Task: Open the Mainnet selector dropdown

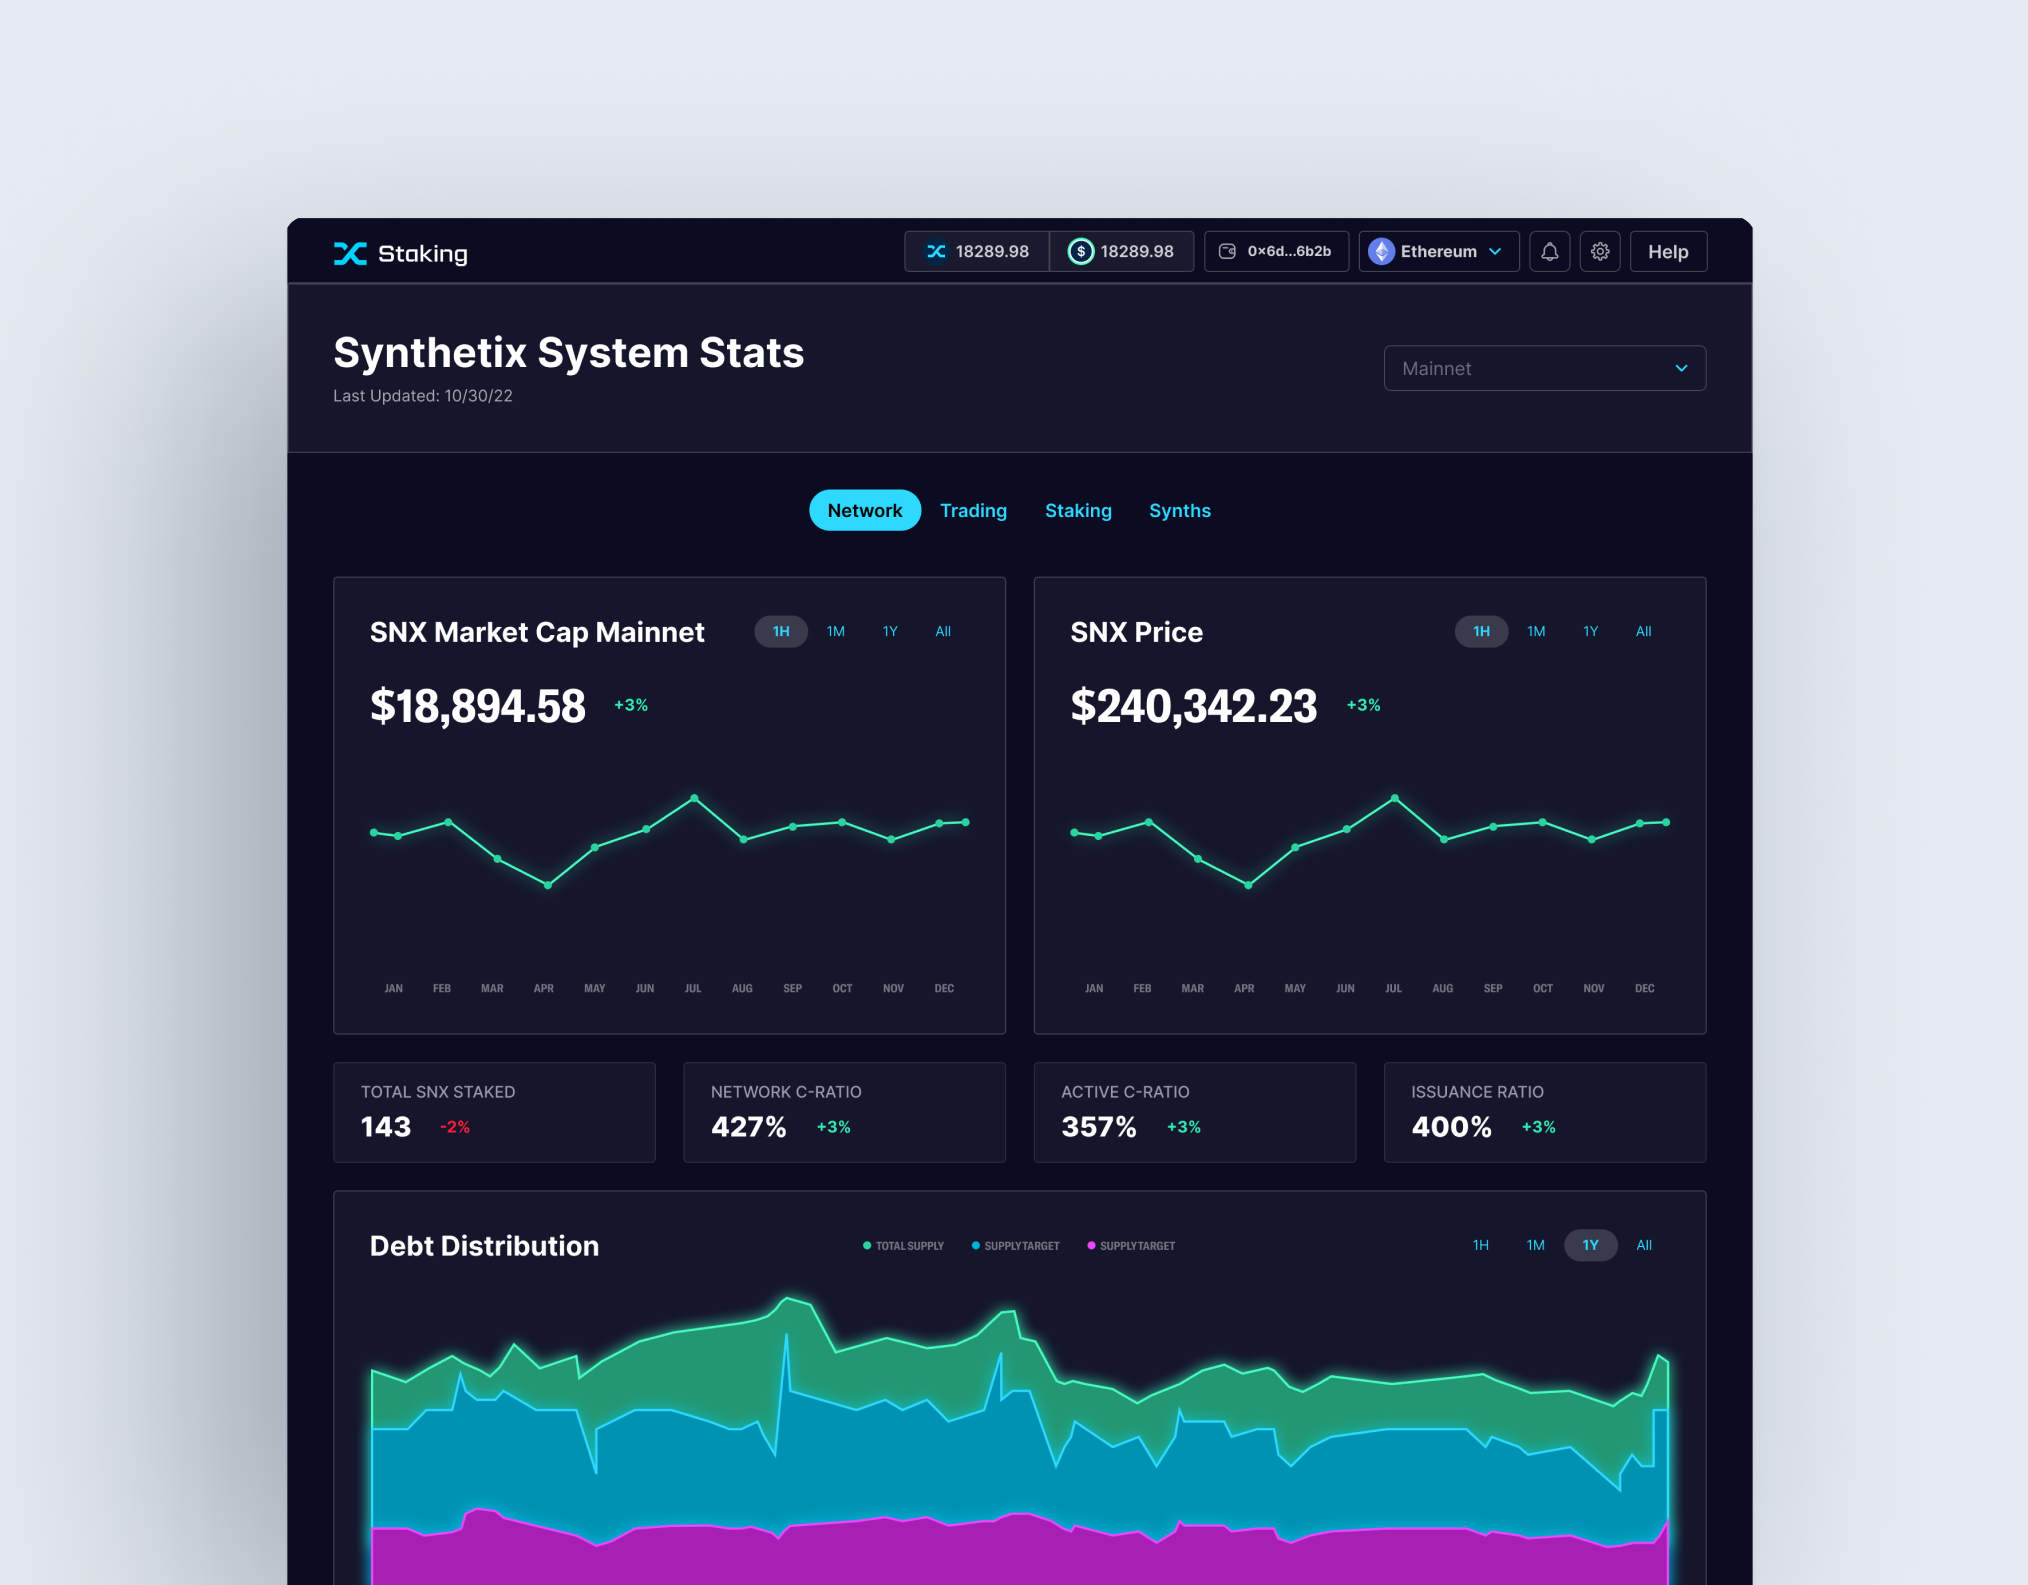Action: 1544,368
